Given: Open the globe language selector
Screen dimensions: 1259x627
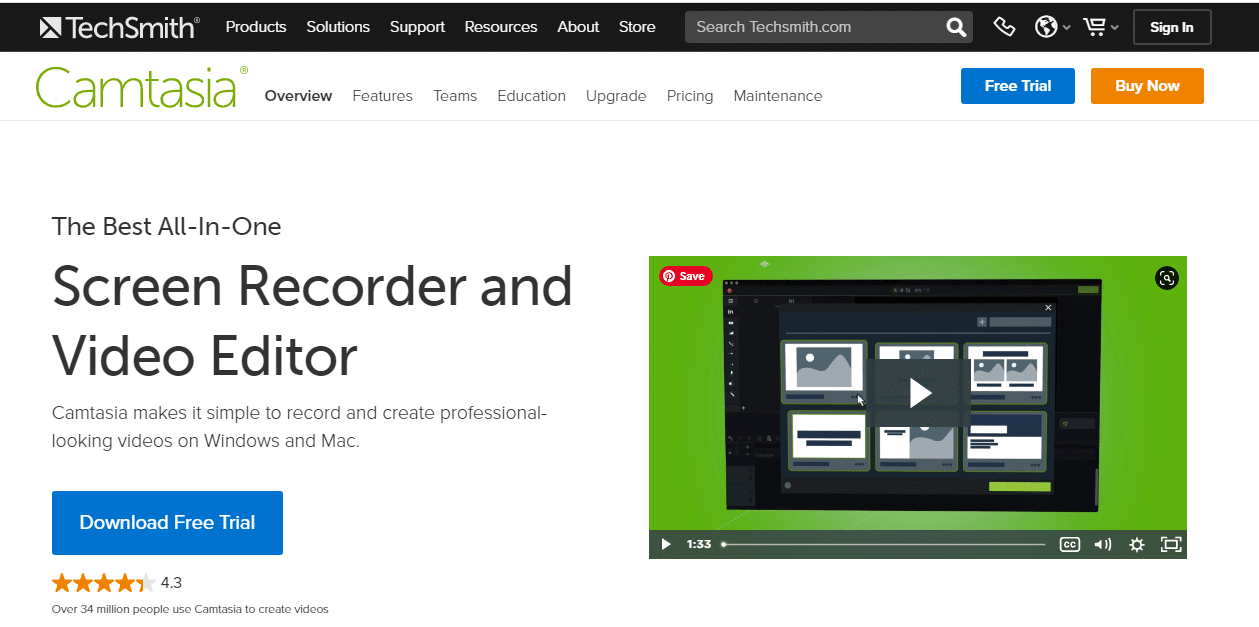Looking at the screenshot, I should 1046,27.
